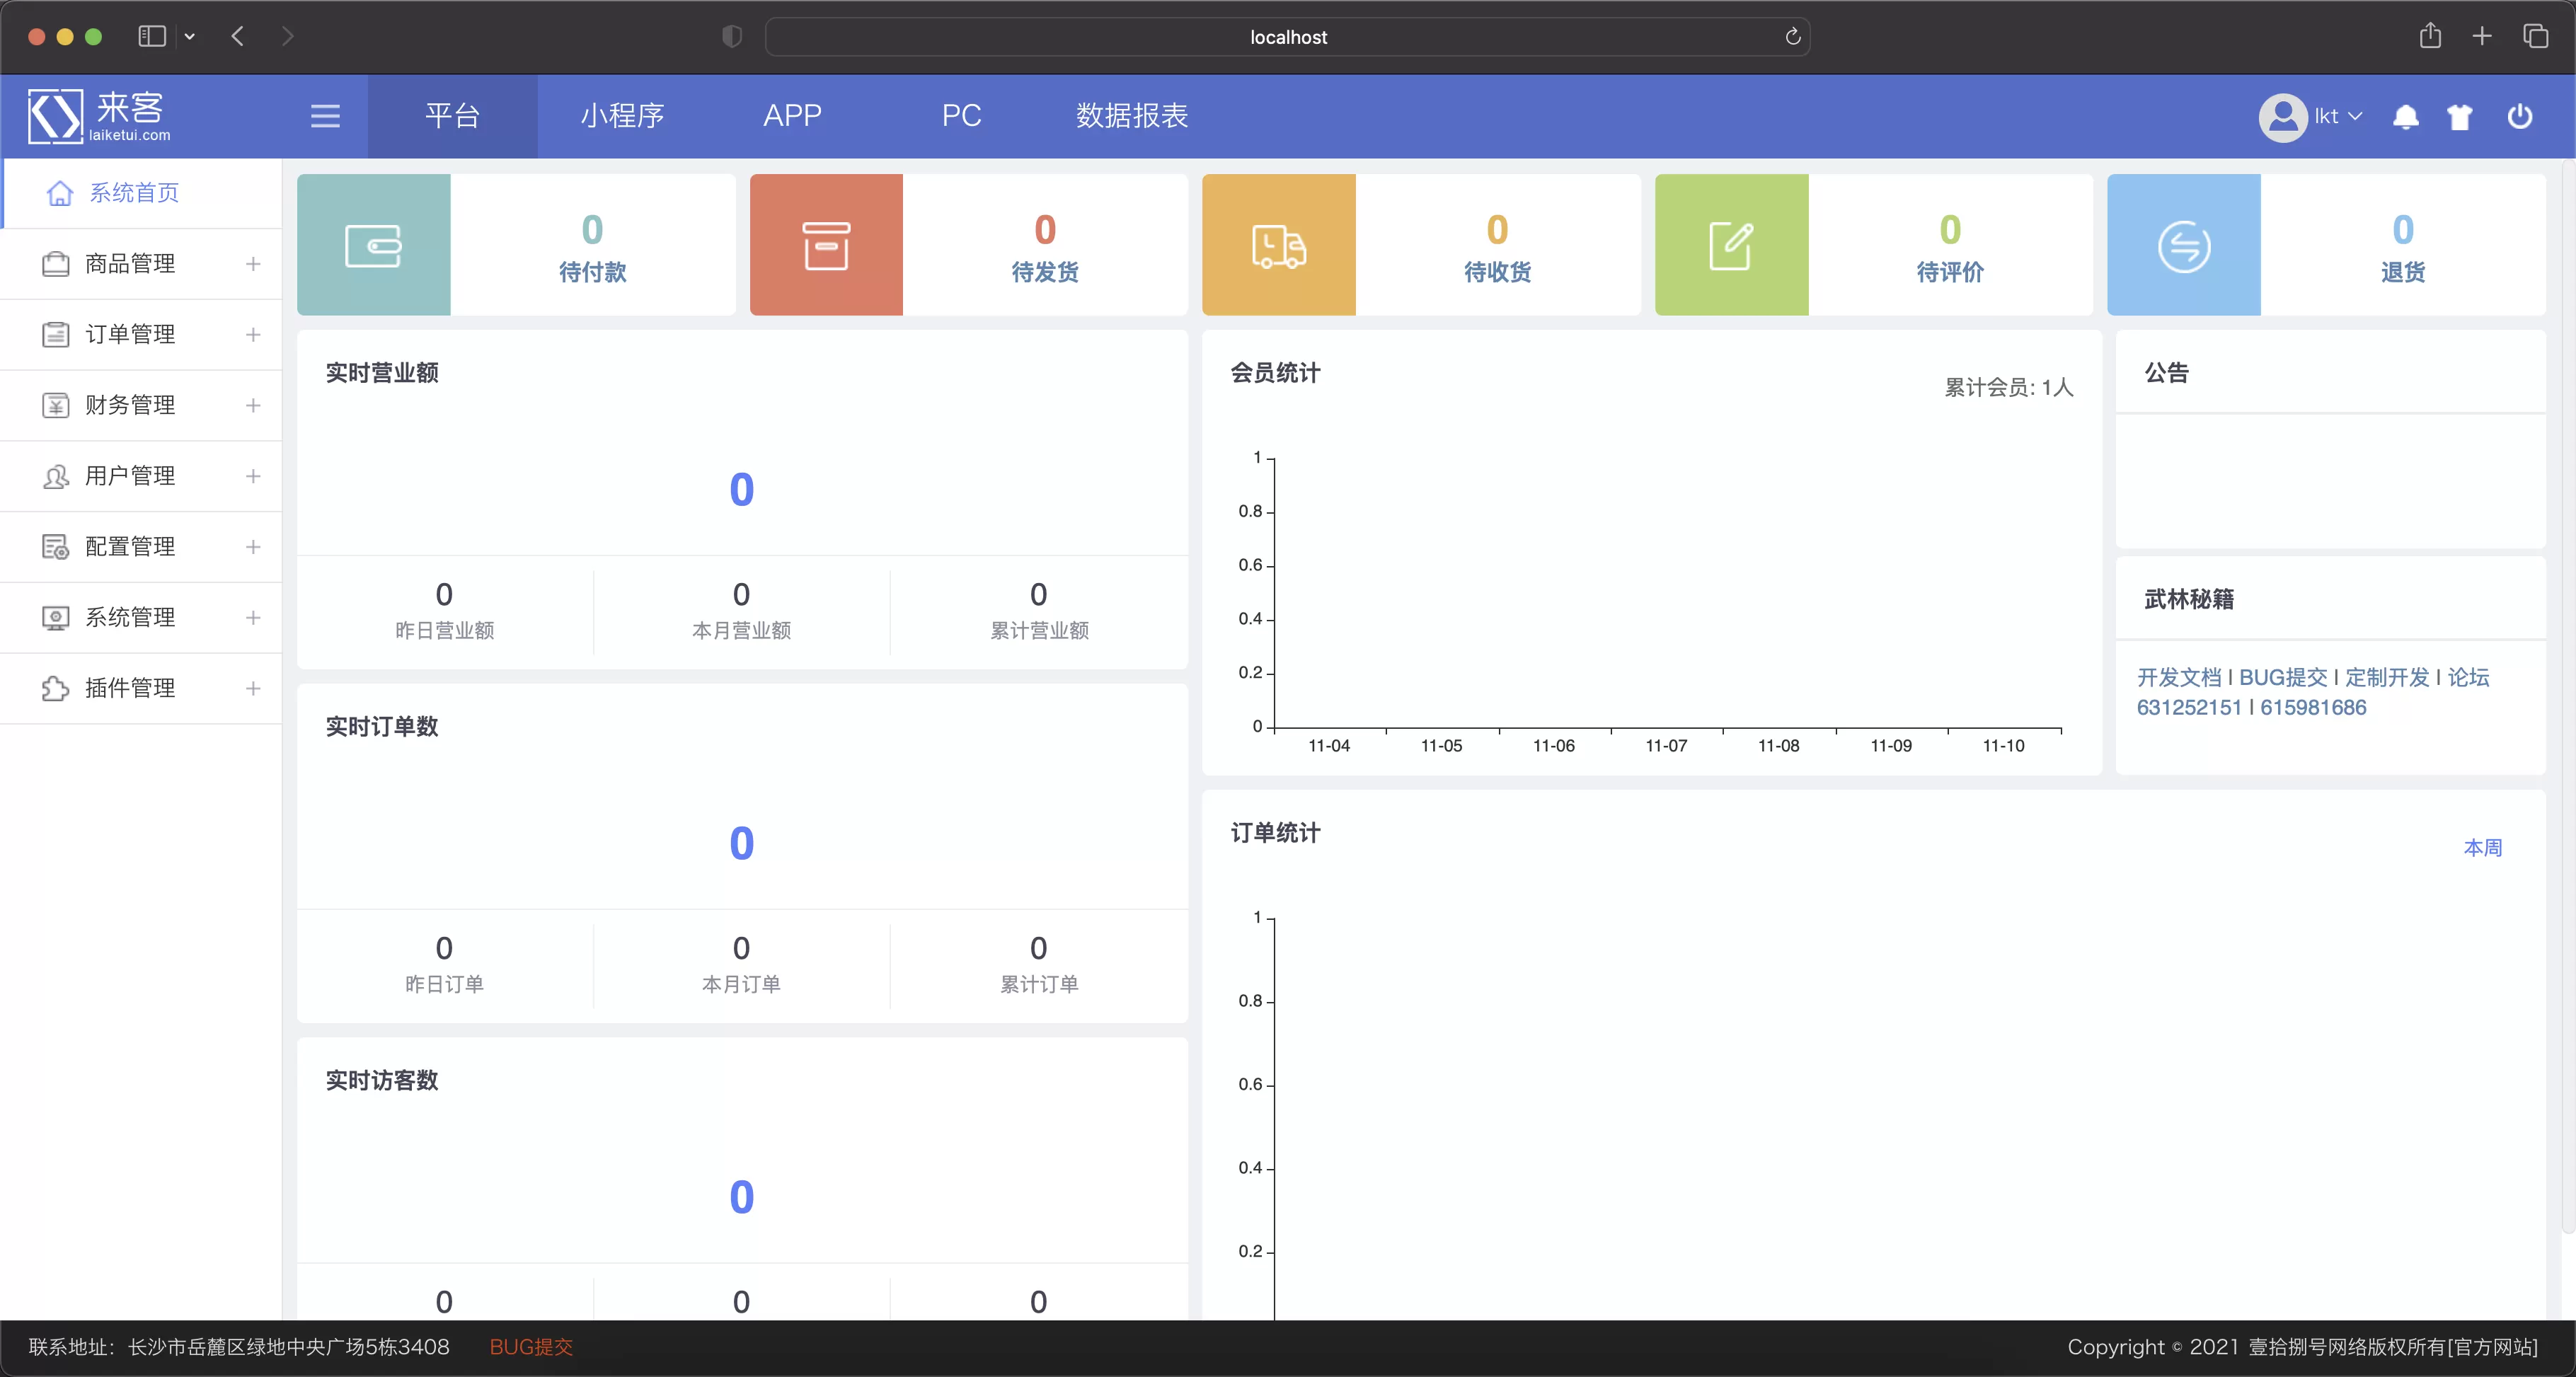
Task: Click the 待发货 archive box icon
Action: (x=826, y=245)
